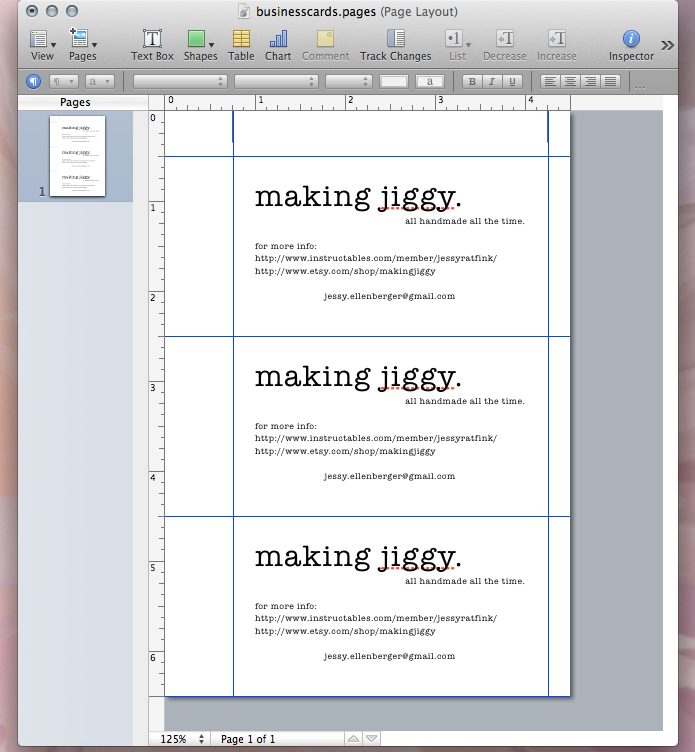Click top card's gmail address
695x752 pixels.
pos(389,296)
